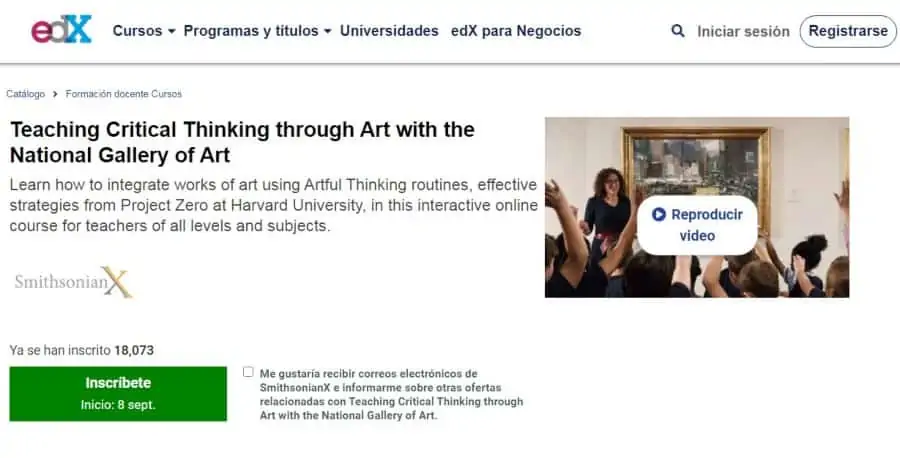Expand the Programas y títulos dropdown

click(x=257, y=31)
